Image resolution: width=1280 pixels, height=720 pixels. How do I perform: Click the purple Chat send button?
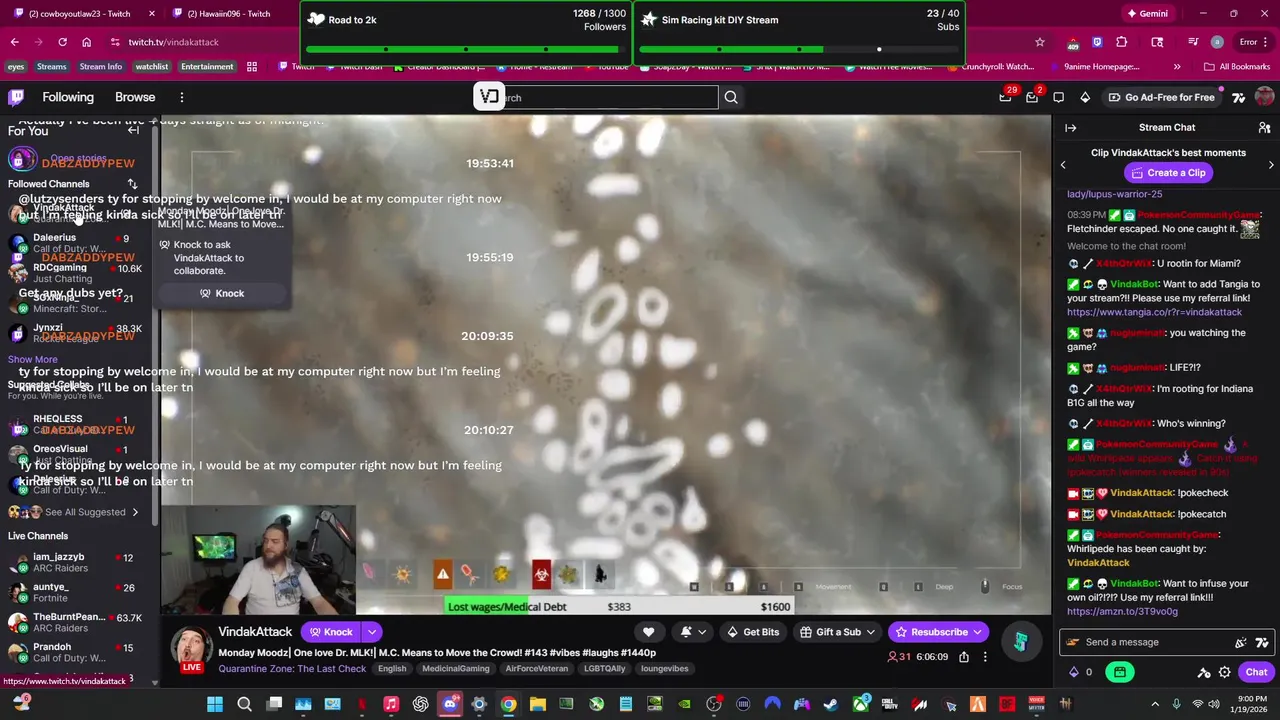(1256, 672)
